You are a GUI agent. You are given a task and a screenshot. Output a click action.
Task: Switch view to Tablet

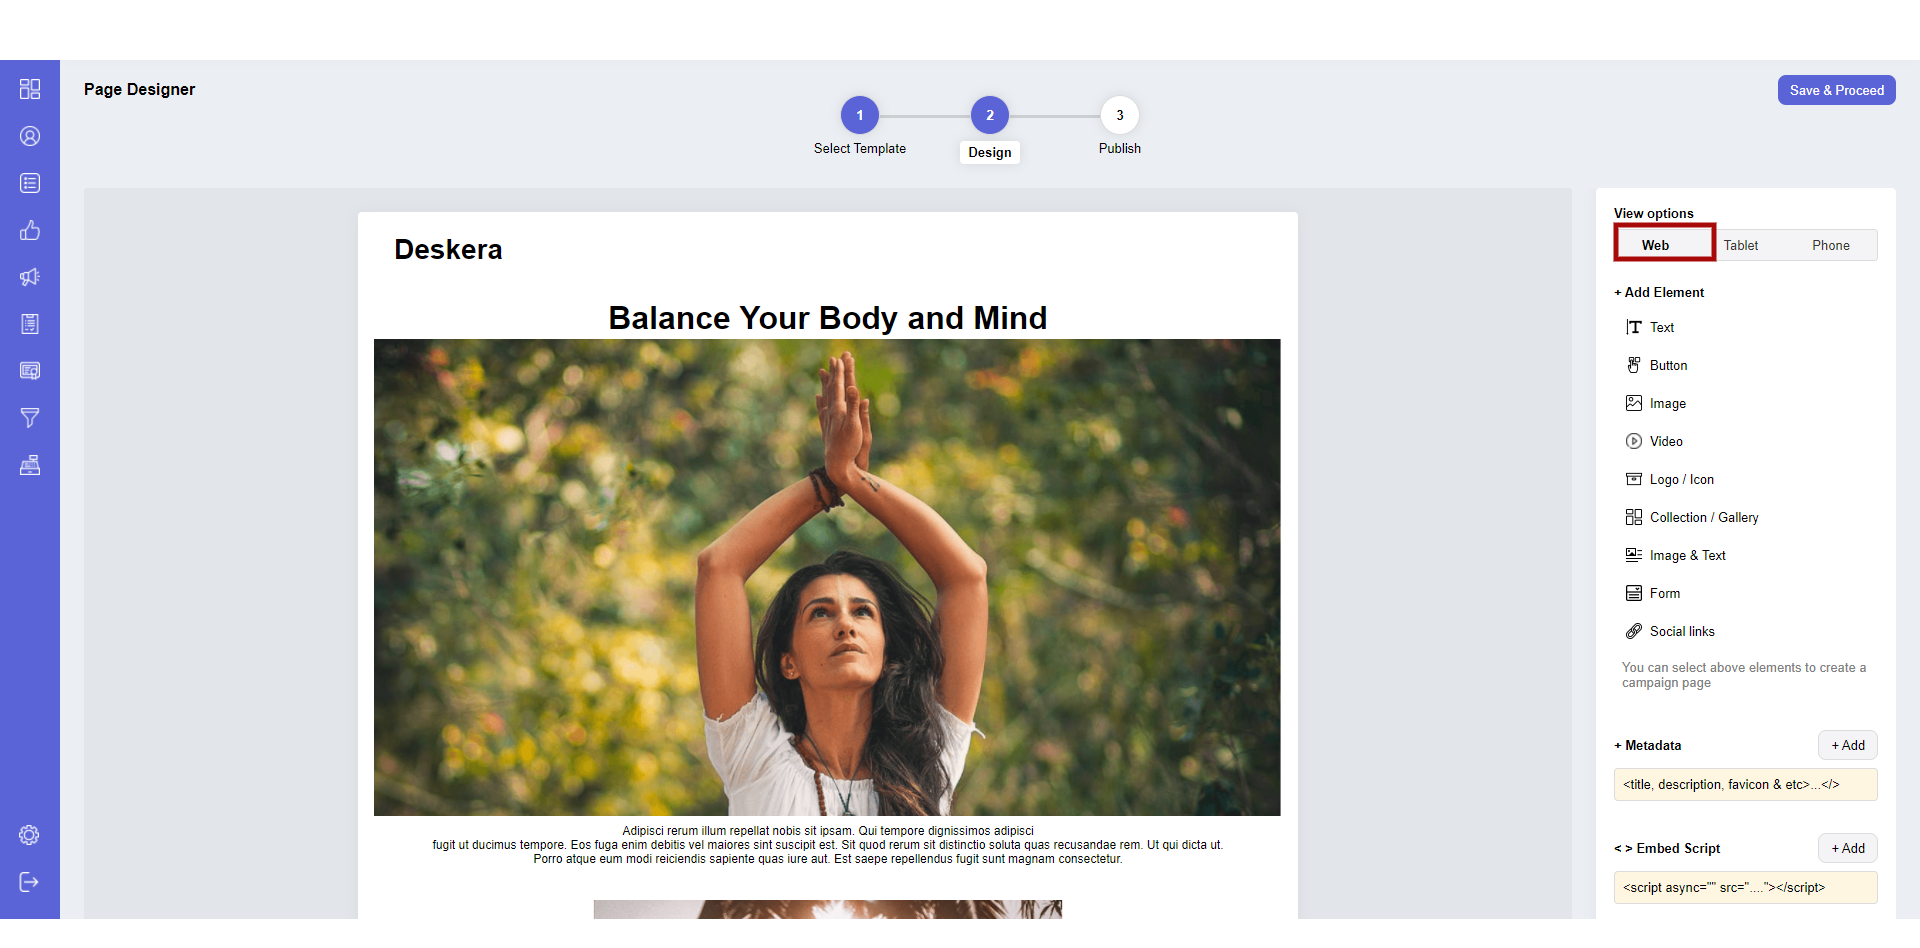pyautogui.click(x=1741, y=245)
